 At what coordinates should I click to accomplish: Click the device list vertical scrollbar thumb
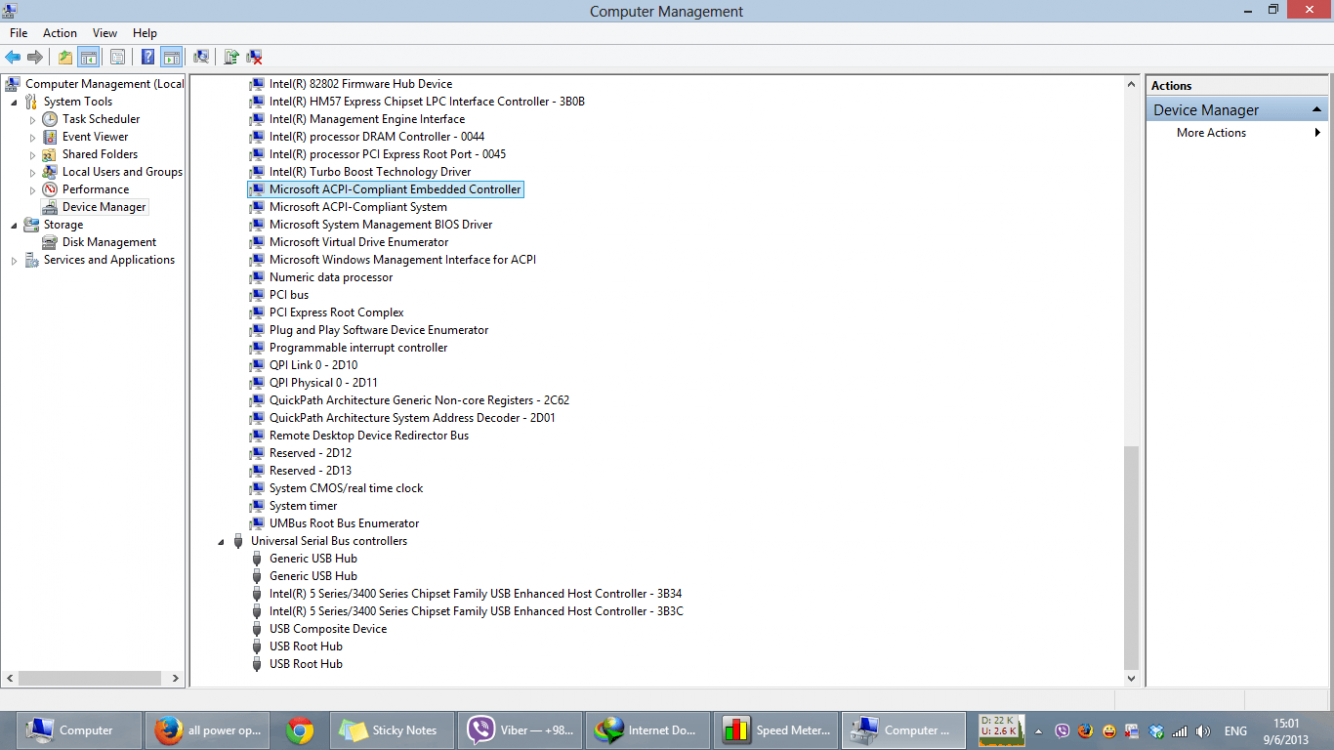tap(1131, 557)
